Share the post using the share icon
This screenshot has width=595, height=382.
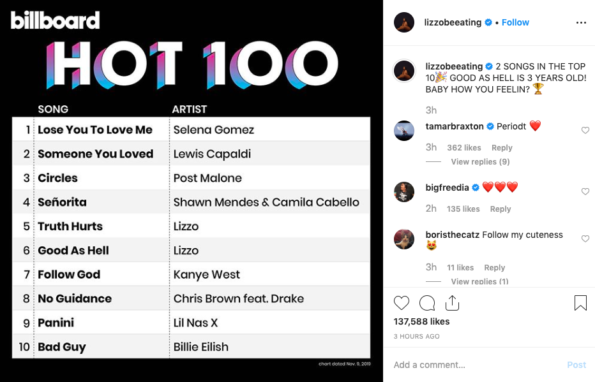point(452,303)
